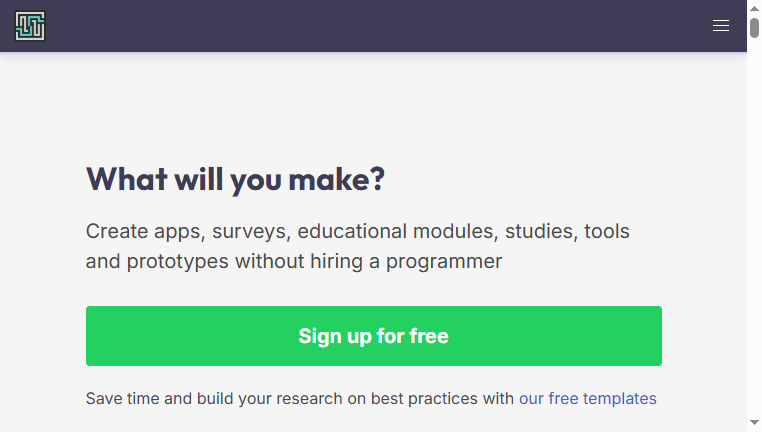
Task: Click the word tools in the description
Action: pyautogui.click(x=606, y=231)
